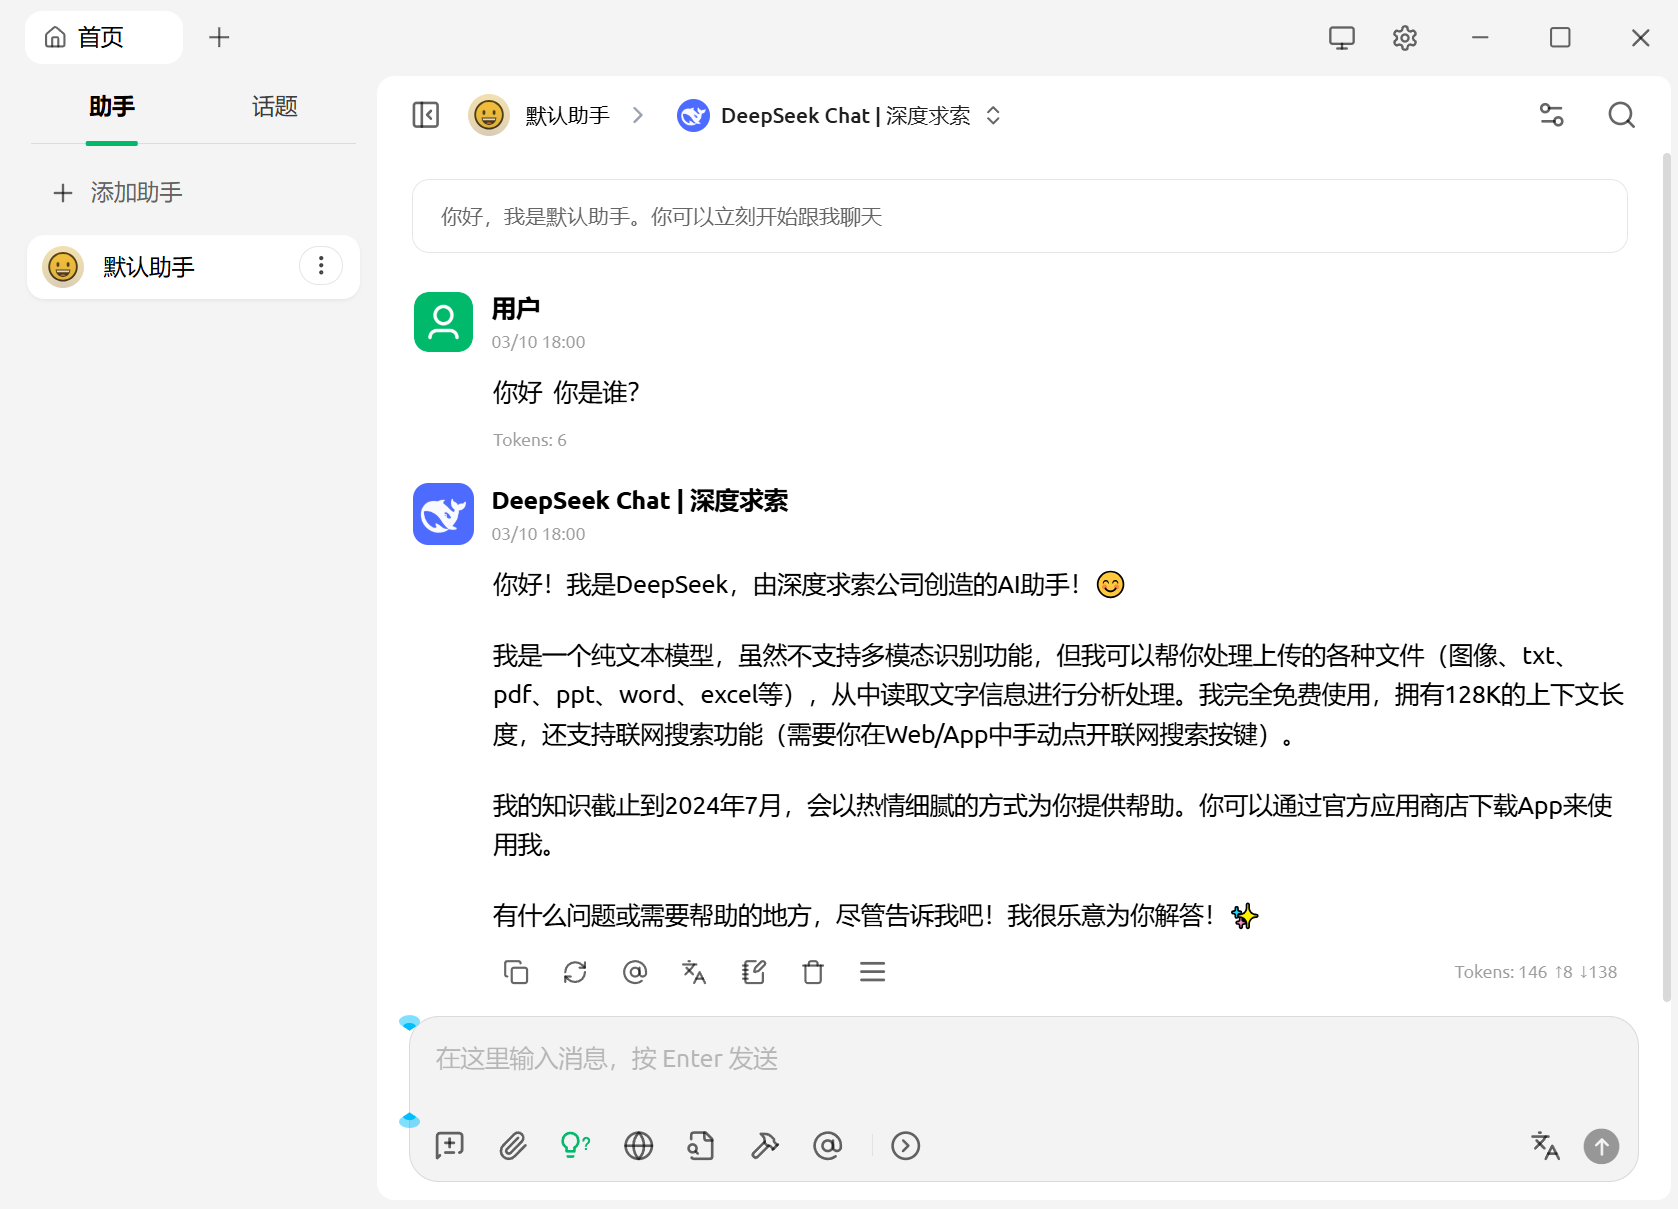Click the 添加助手 button

pos(118,192)
